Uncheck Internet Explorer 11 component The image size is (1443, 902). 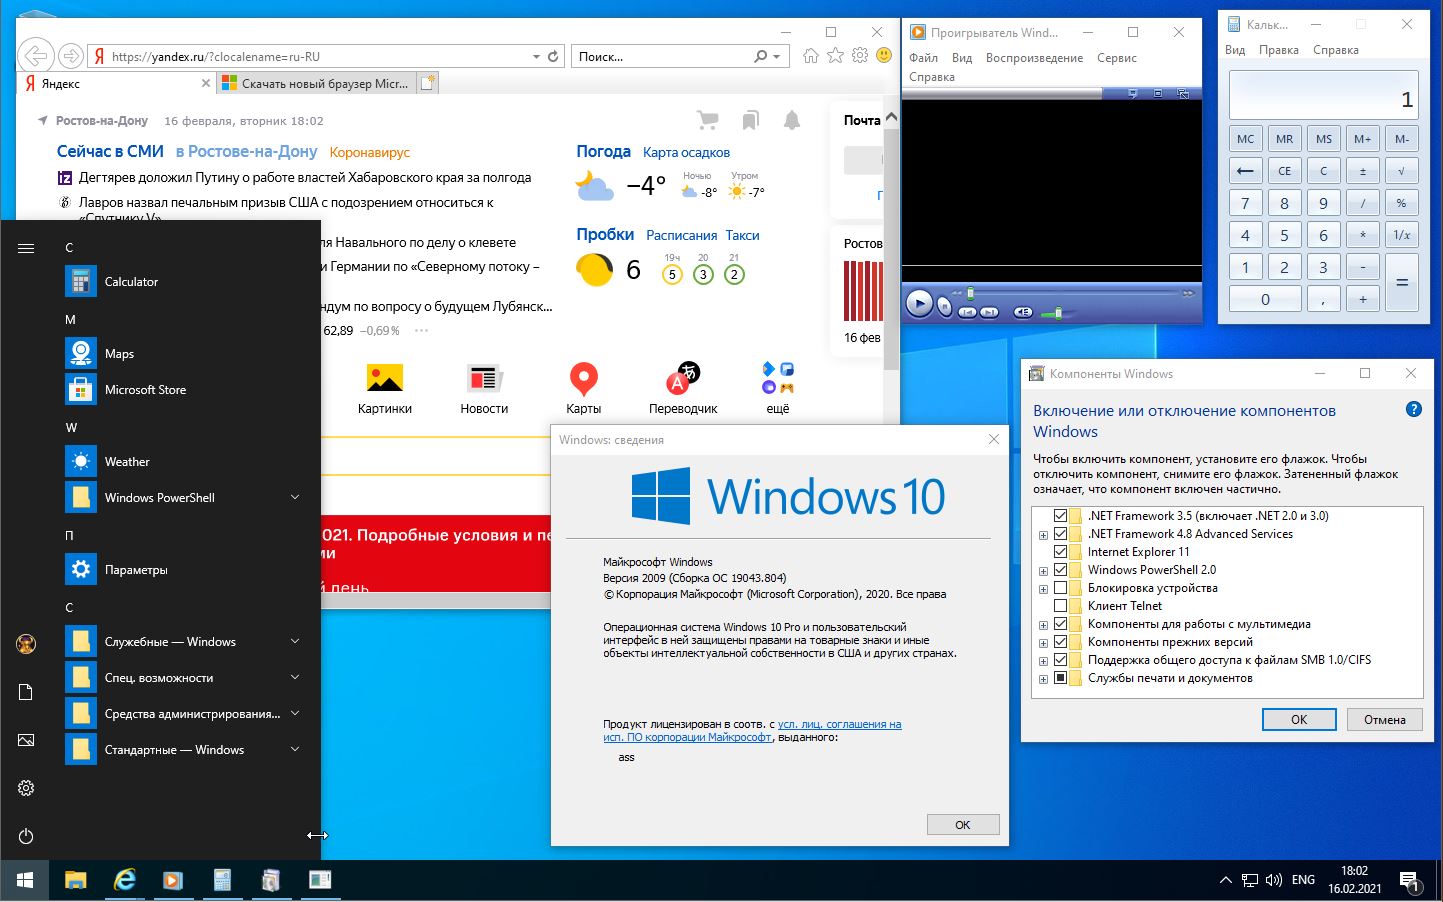point(1060,552)
